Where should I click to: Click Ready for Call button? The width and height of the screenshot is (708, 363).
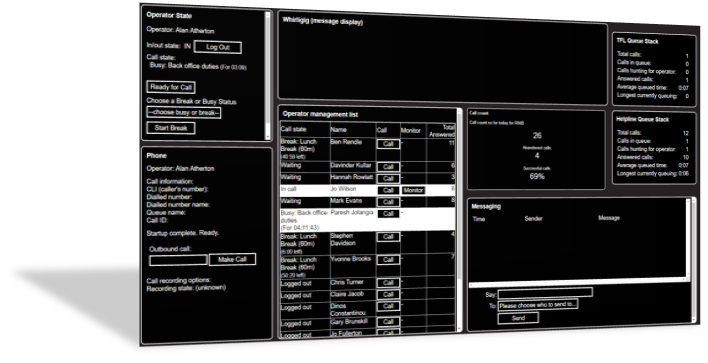click(171, 87)
